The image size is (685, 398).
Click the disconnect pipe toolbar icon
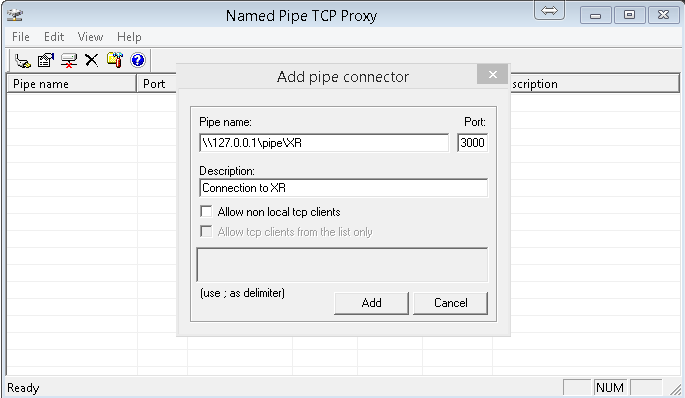69,60
